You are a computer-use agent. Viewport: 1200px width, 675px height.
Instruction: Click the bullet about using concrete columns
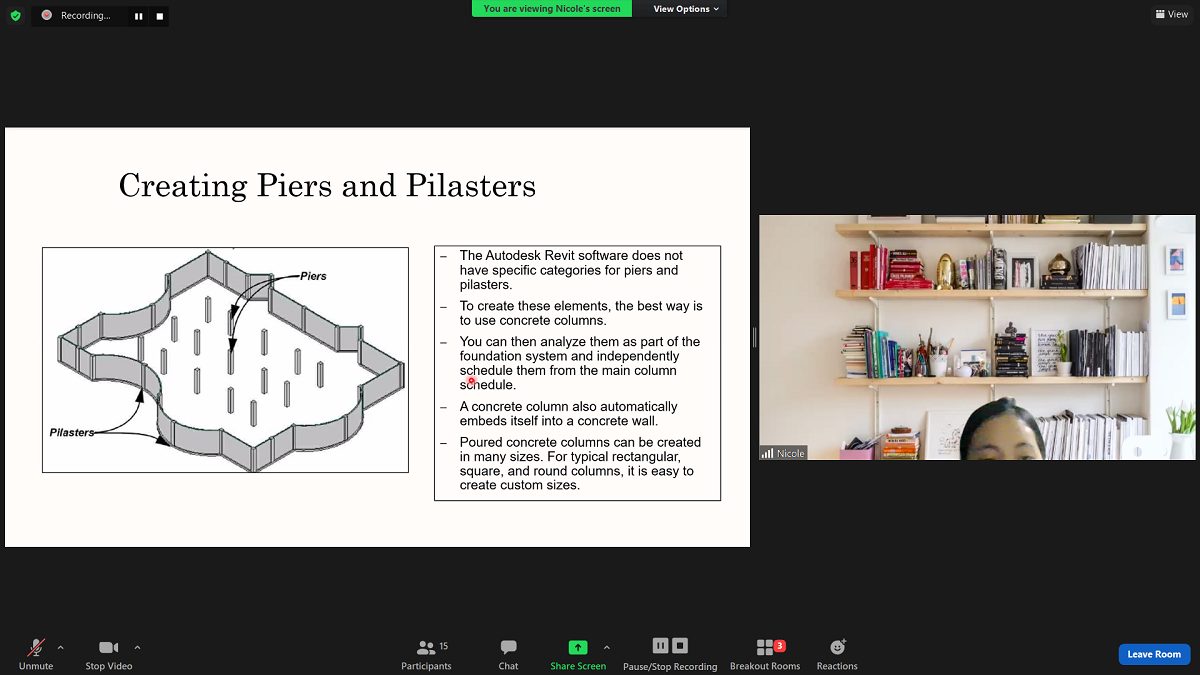pos(572,313)
